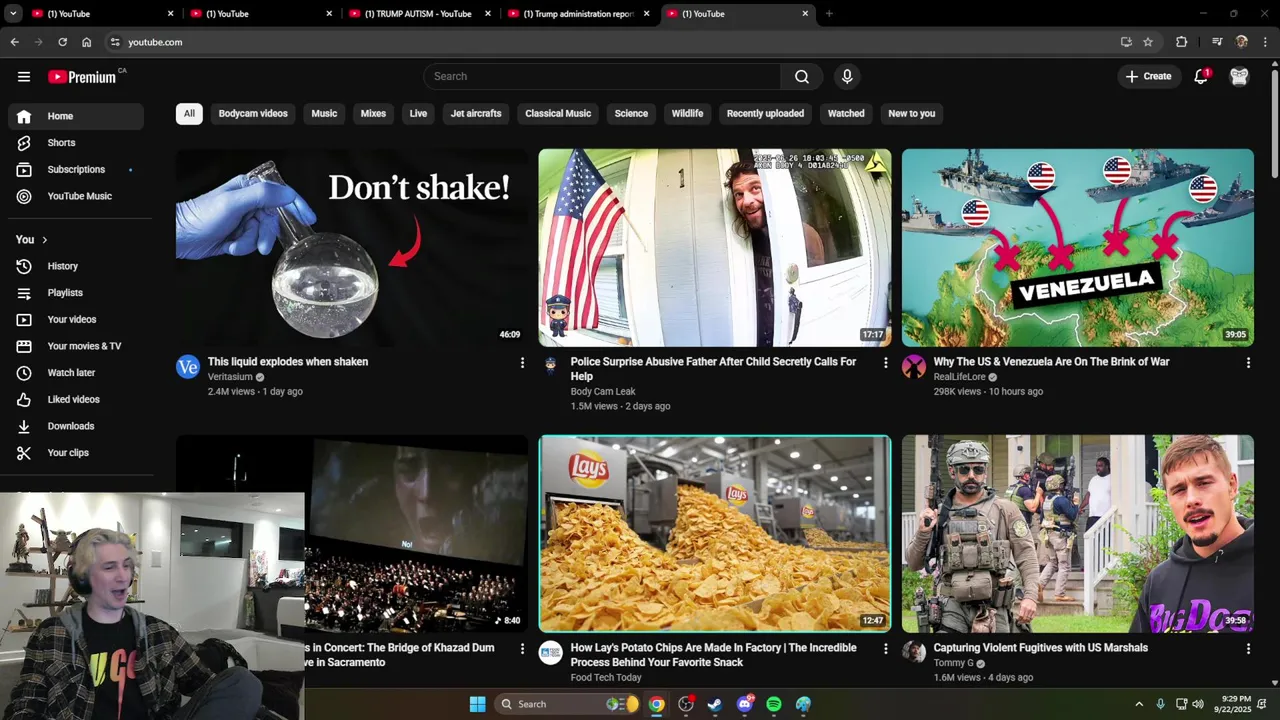Open Your clips in the sidebar
Image resolution: width=1280 pixels, height=720 pixels.
tap(76, 453)
